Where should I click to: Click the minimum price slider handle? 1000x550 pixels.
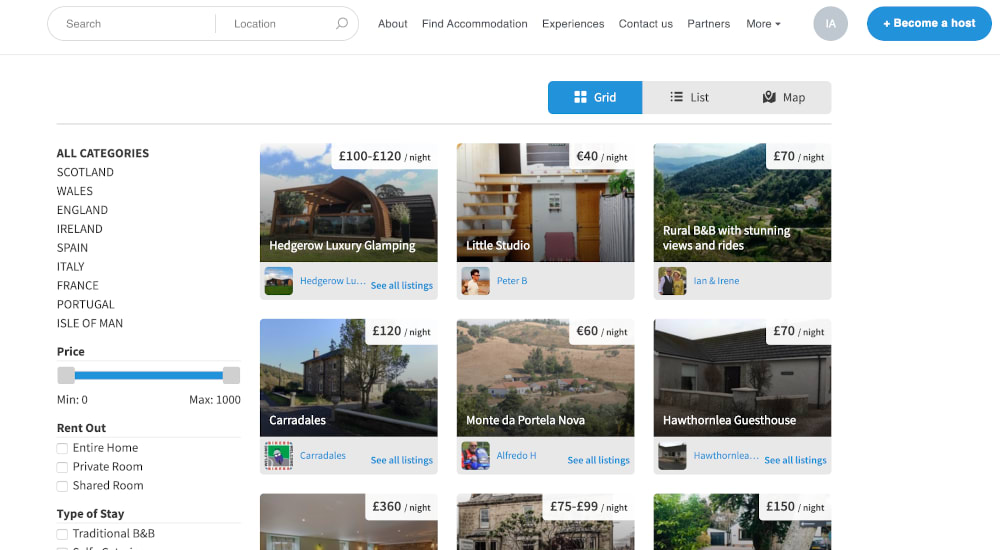coord(66,375)
